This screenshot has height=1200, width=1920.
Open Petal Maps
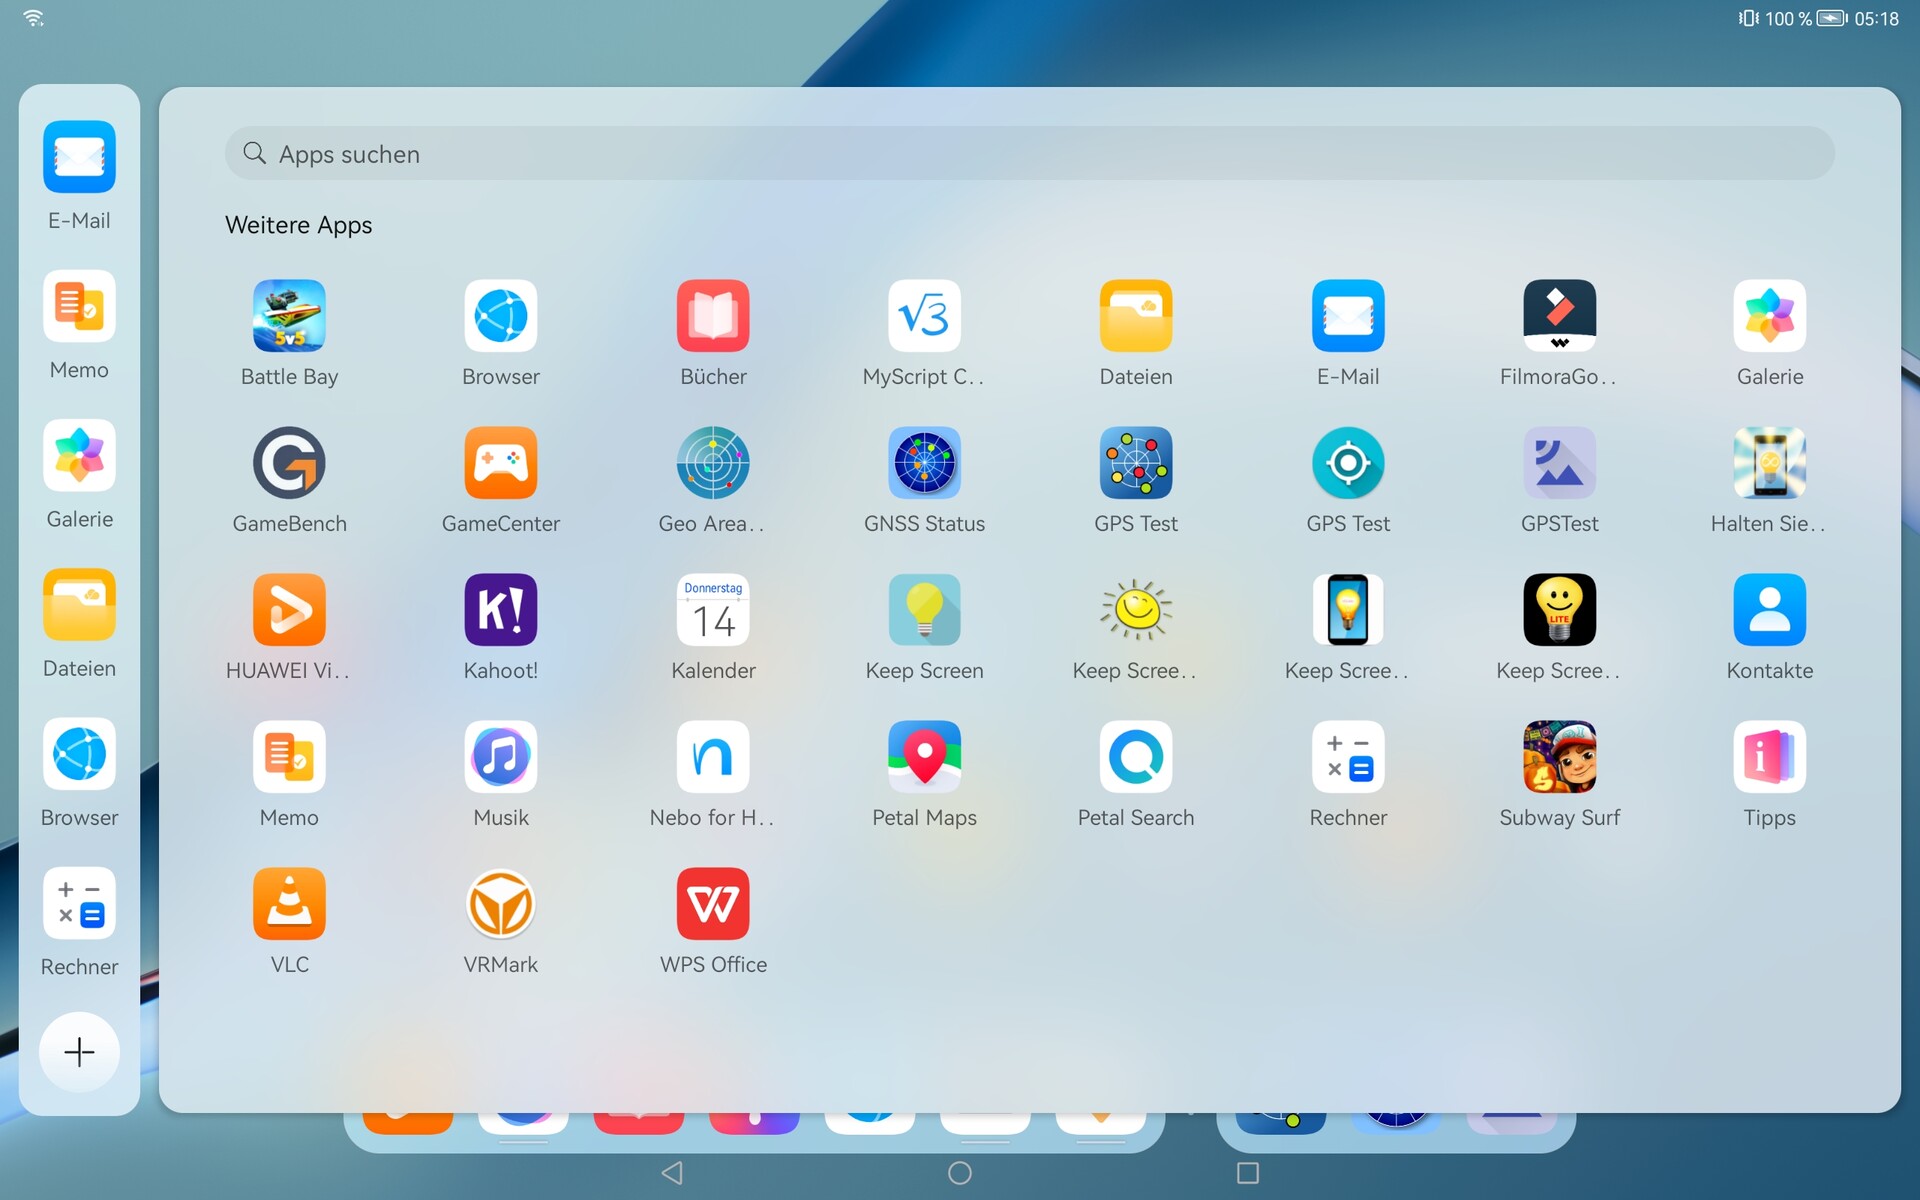tap(924, 757)
